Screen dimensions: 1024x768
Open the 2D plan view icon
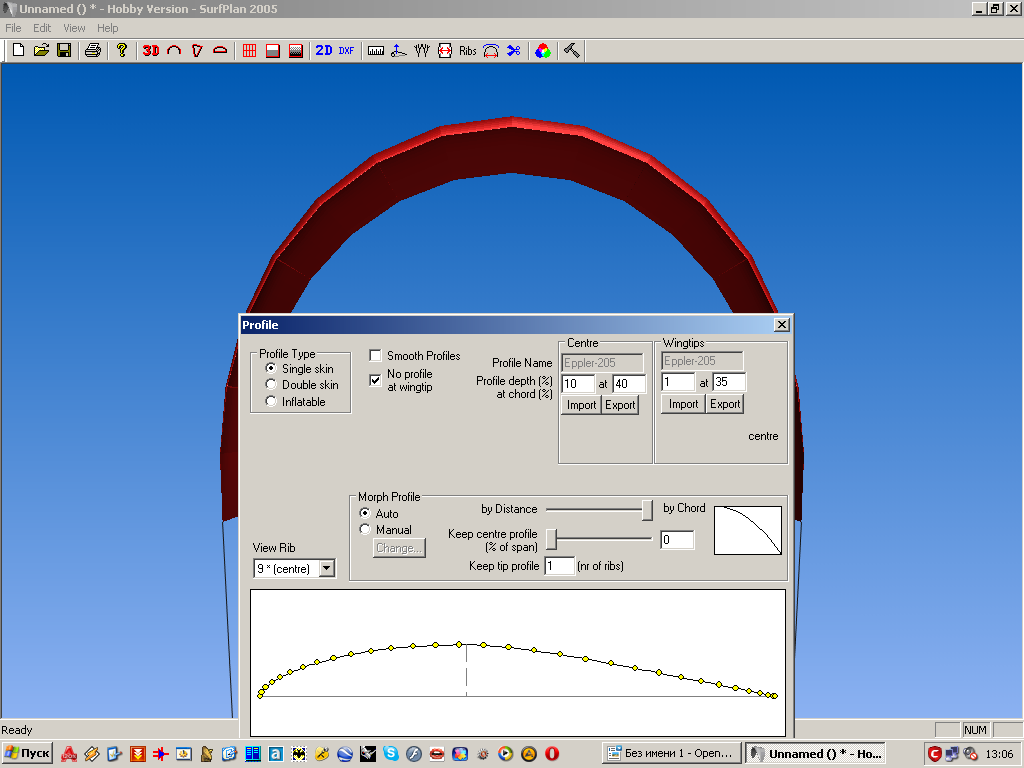pyautogui.click(x=324, y=50)
